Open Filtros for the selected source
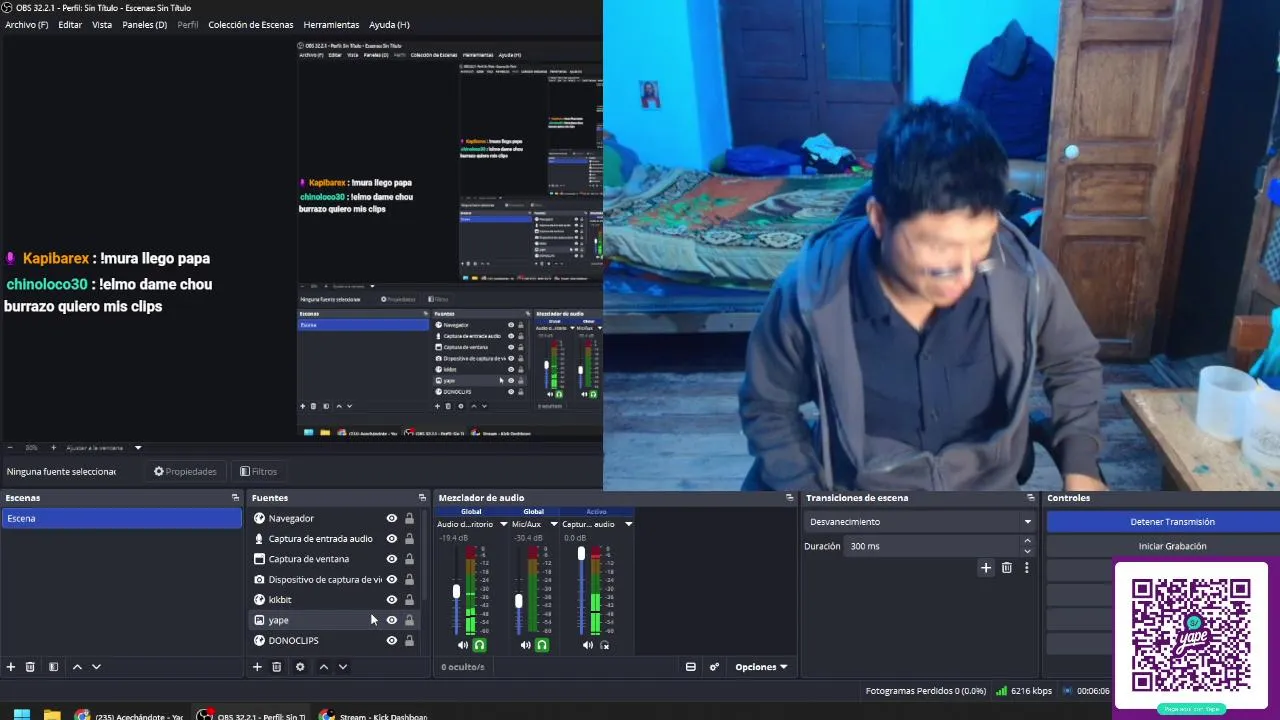The width and height of the screenshot is (1280, 720). (258, 471)
